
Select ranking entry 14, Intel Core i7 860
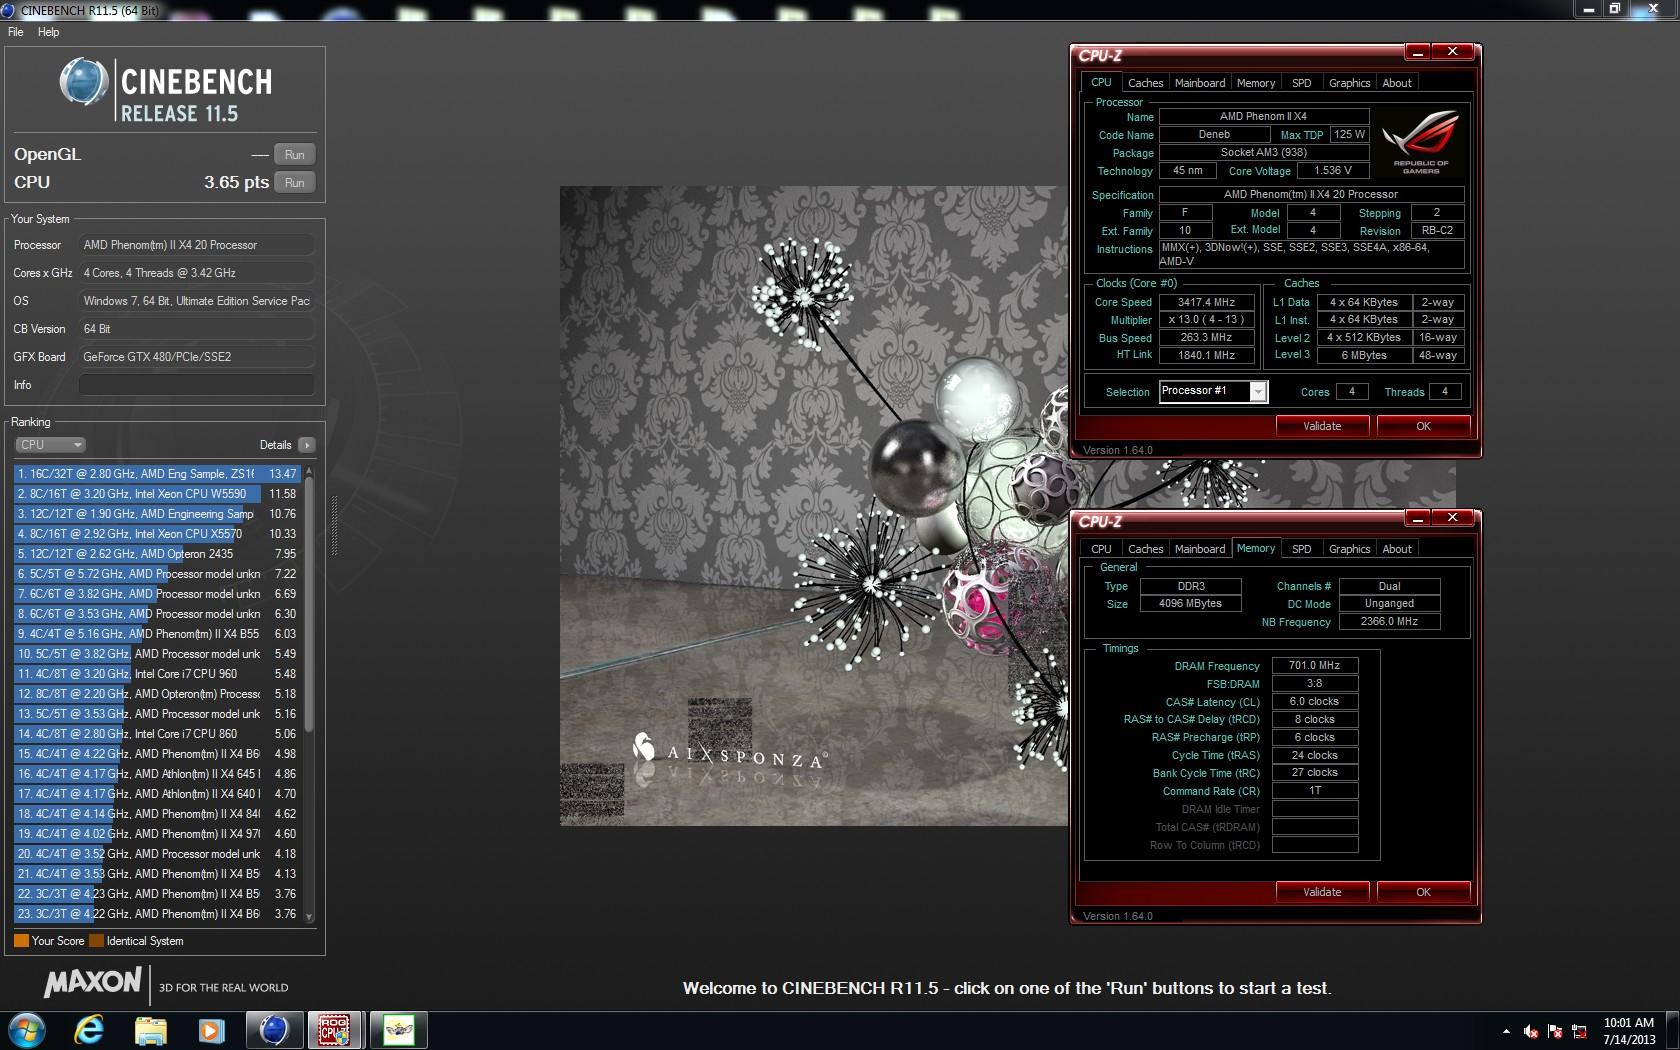pyautogui.click(x=157, y=734)
